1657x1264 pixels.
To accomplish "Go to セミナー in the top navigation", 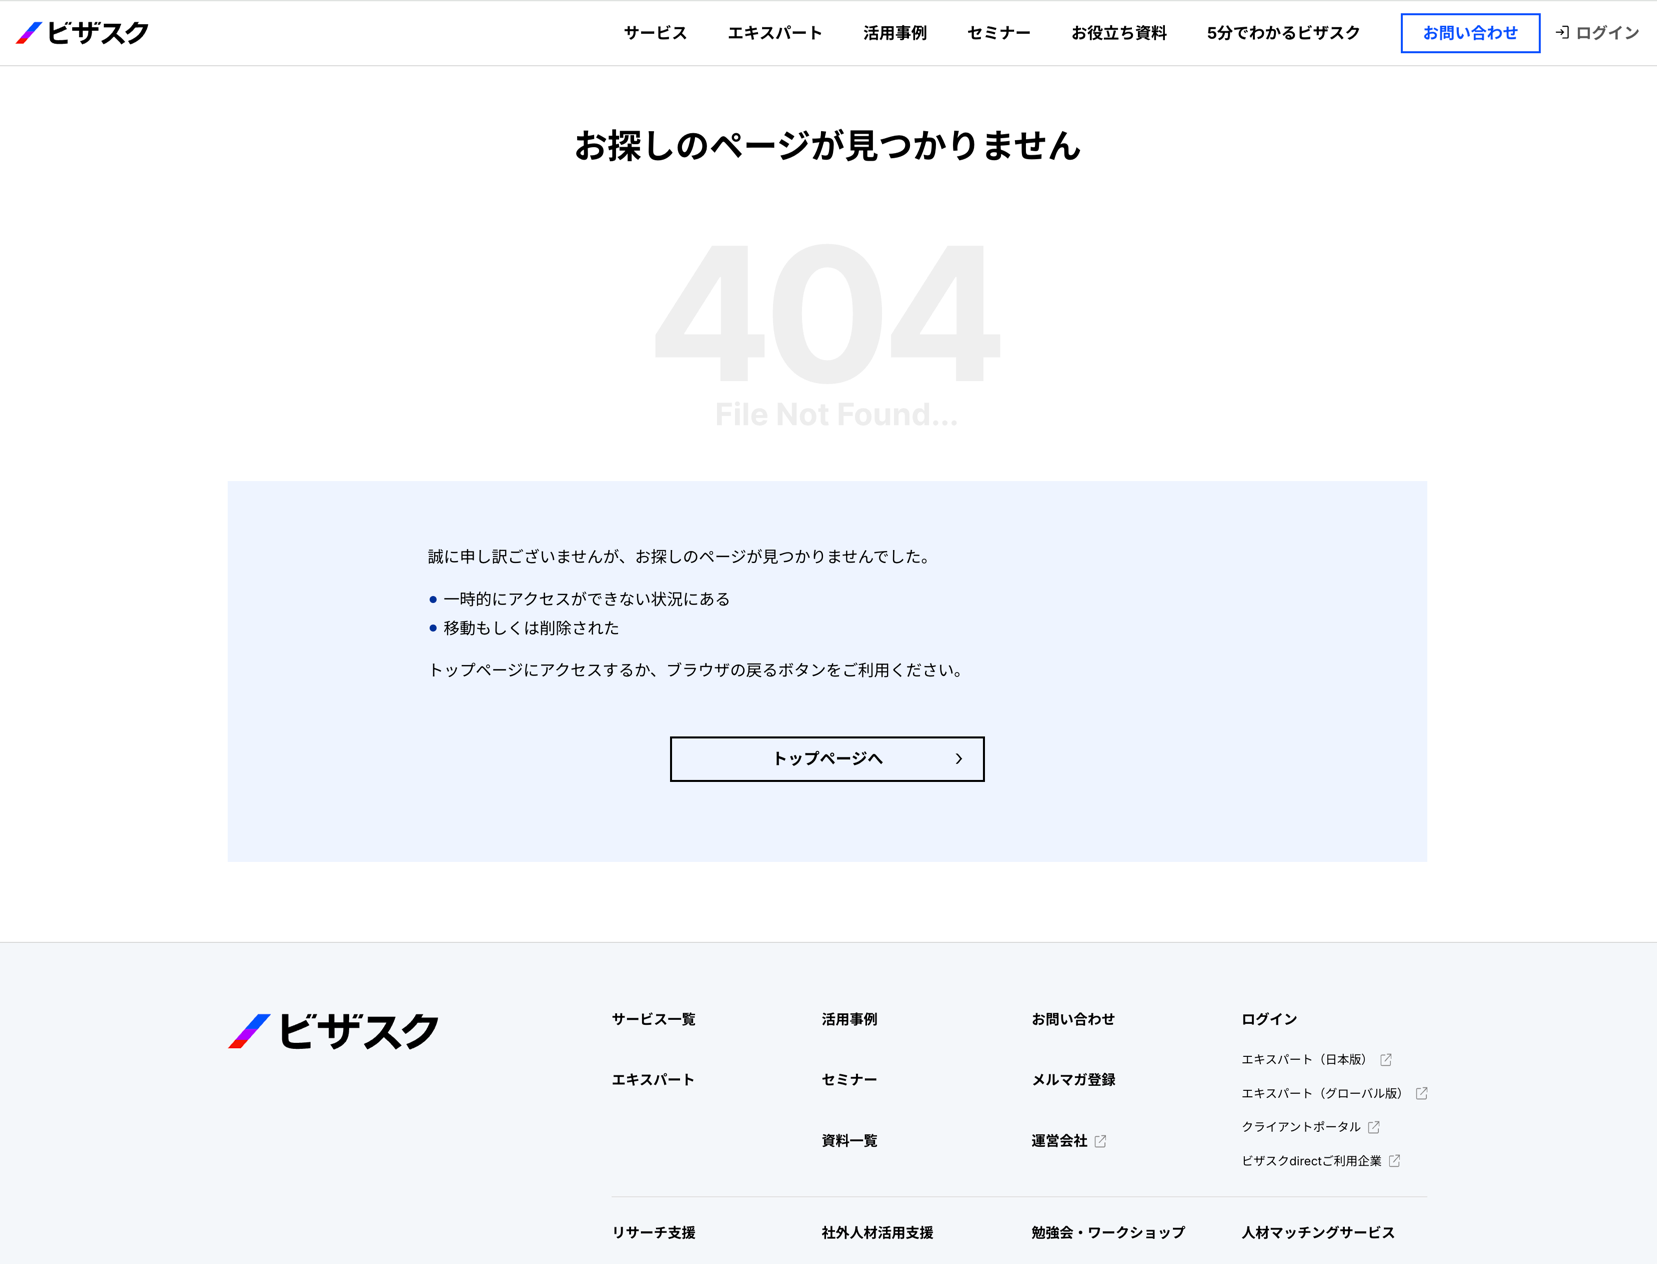I will 998,33.
